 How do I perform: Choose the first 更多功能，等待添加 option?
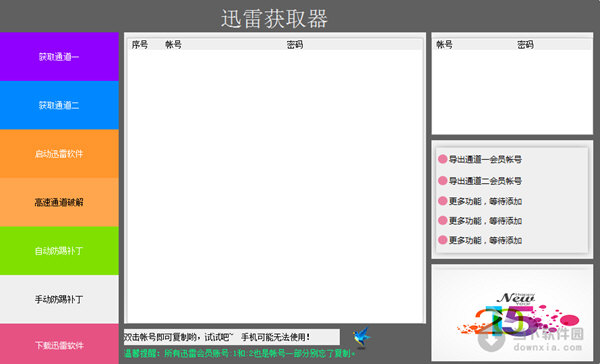[480, 201]
